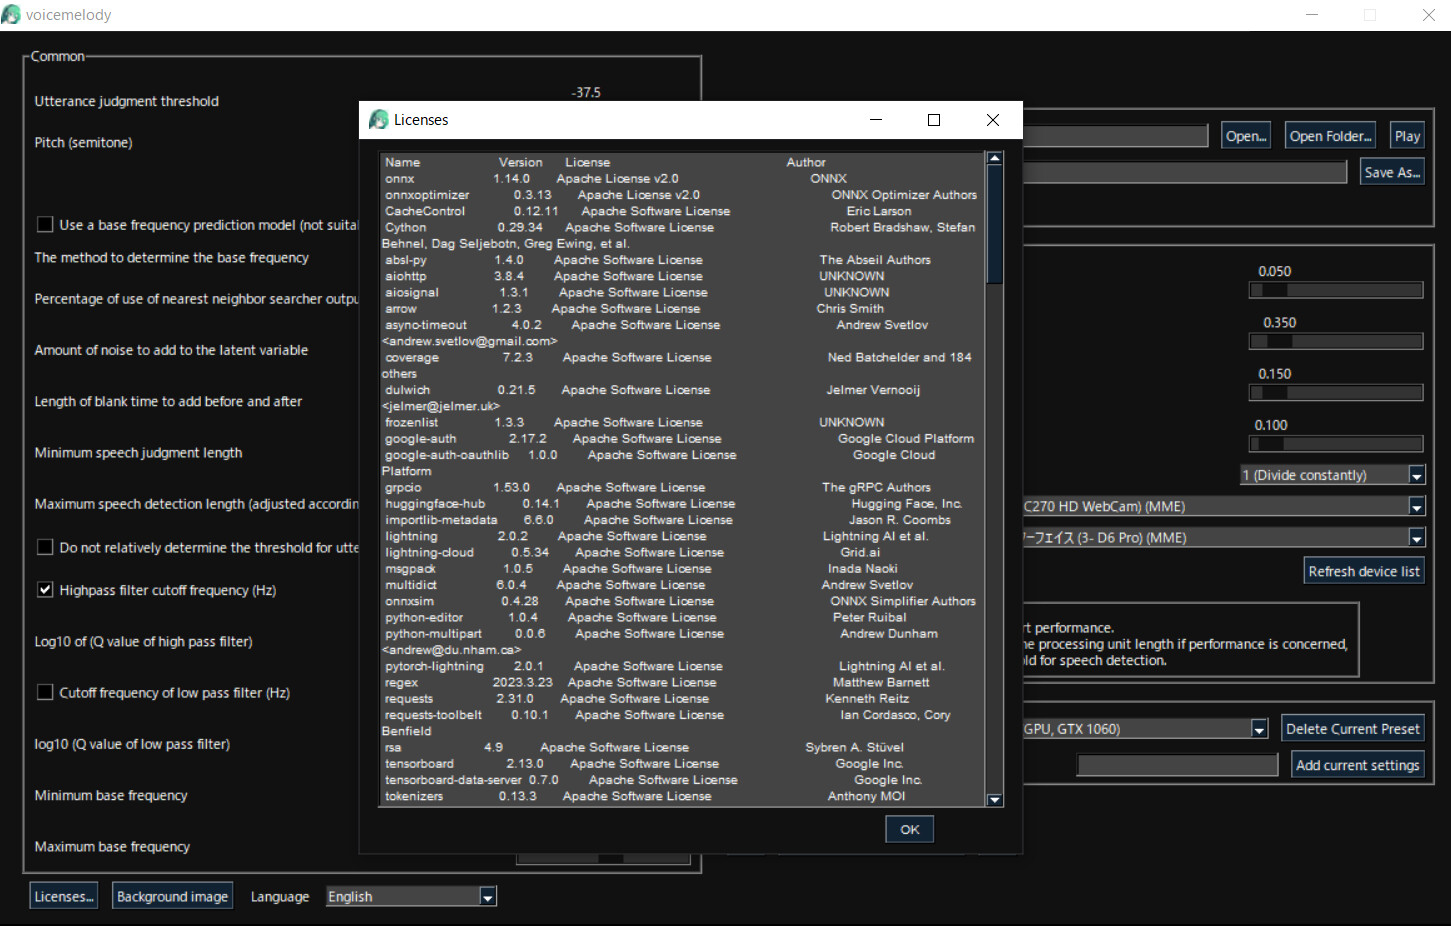Refresh the device list
The height and width of the screenshot is (926, 1451).
[1363, 570]
